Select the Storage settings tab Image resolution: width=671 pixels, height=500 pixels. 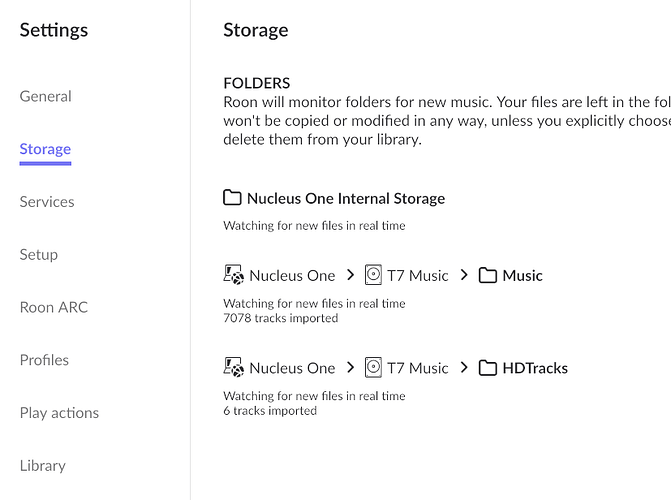coord(45,149)
